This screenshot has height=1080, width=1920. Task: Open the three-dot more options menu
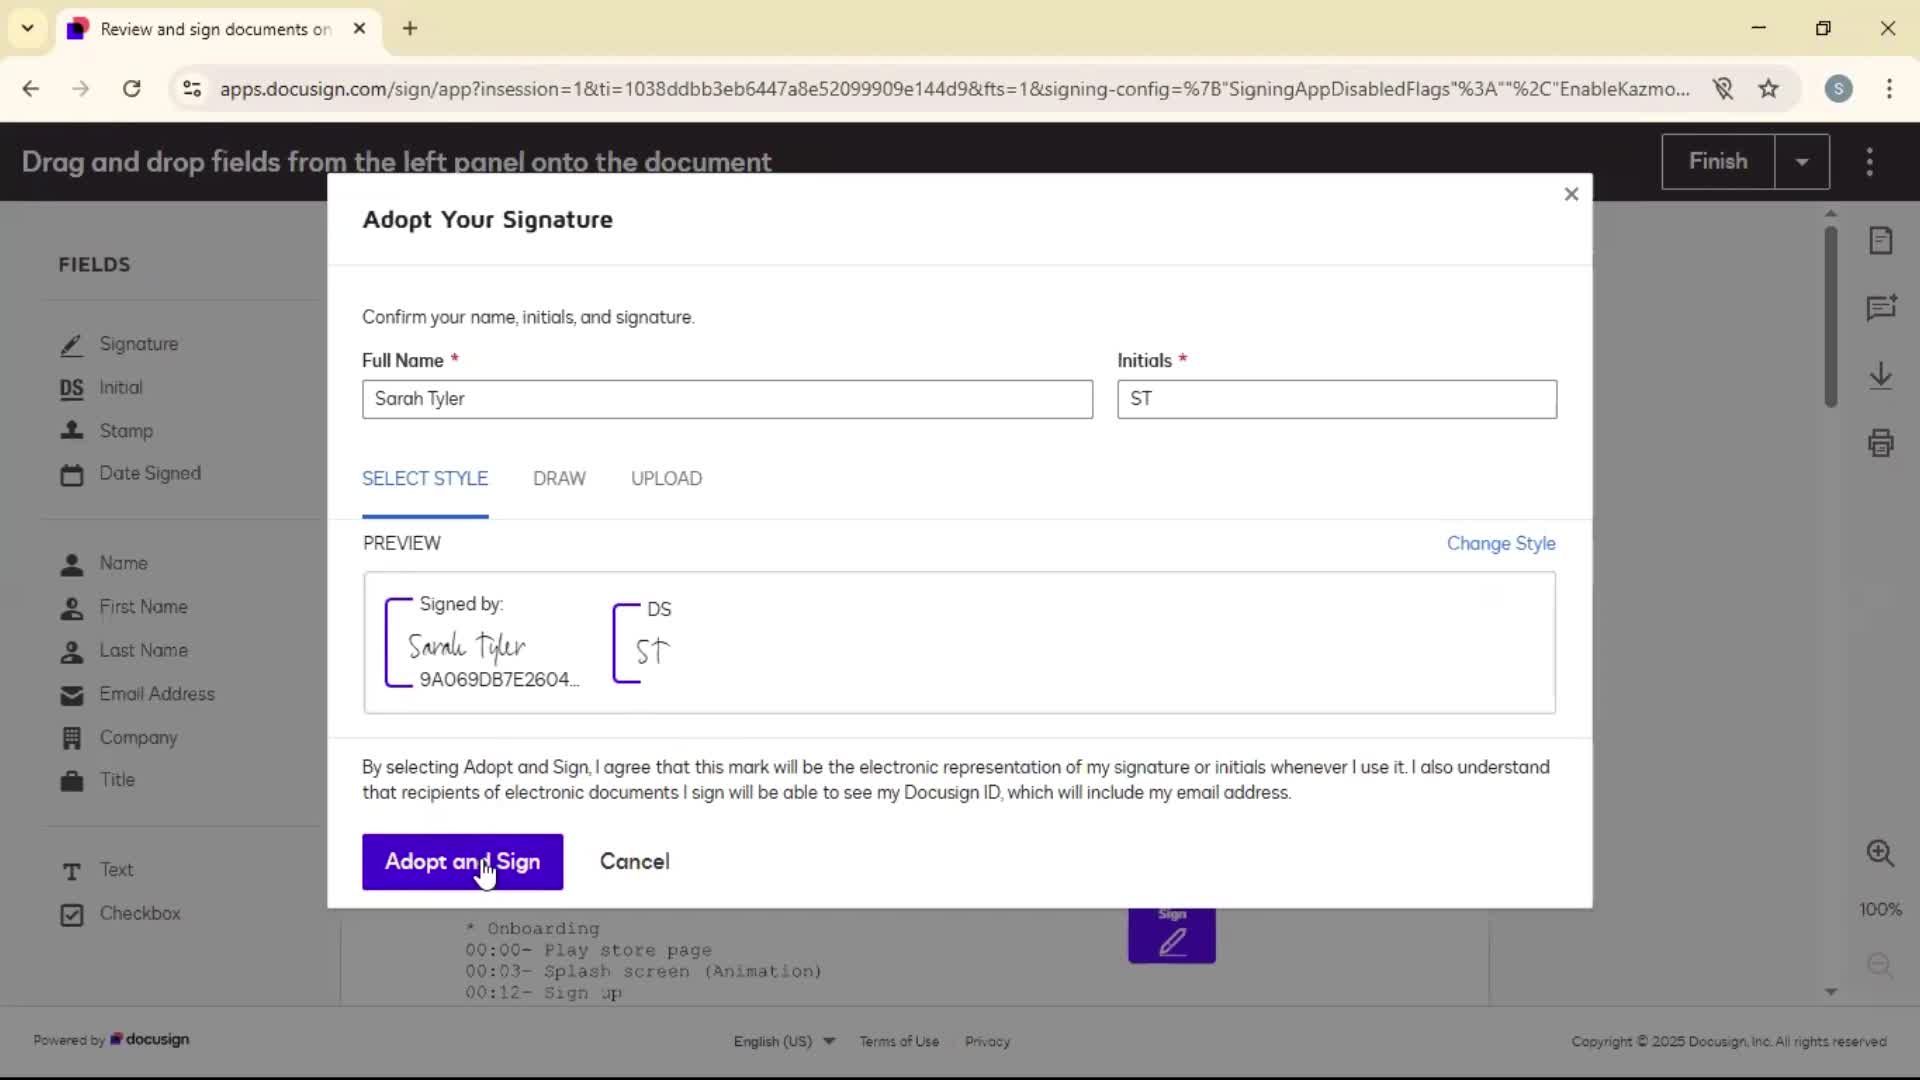(1870, 162)
